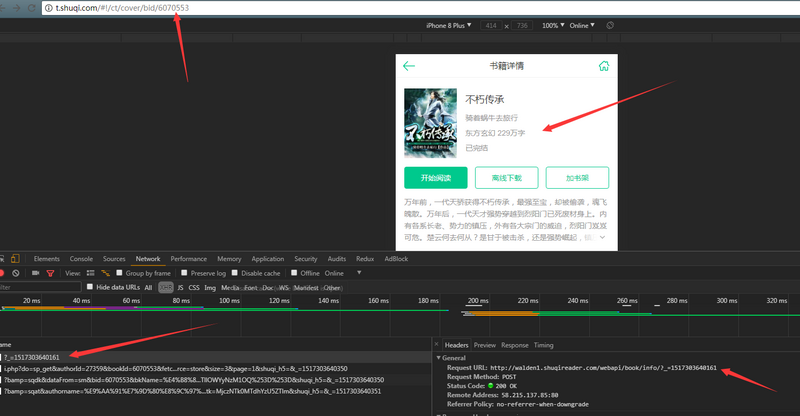Show the request Headers tab
The height and width of the screenshot is (416, 800).
tap(456, 345)
